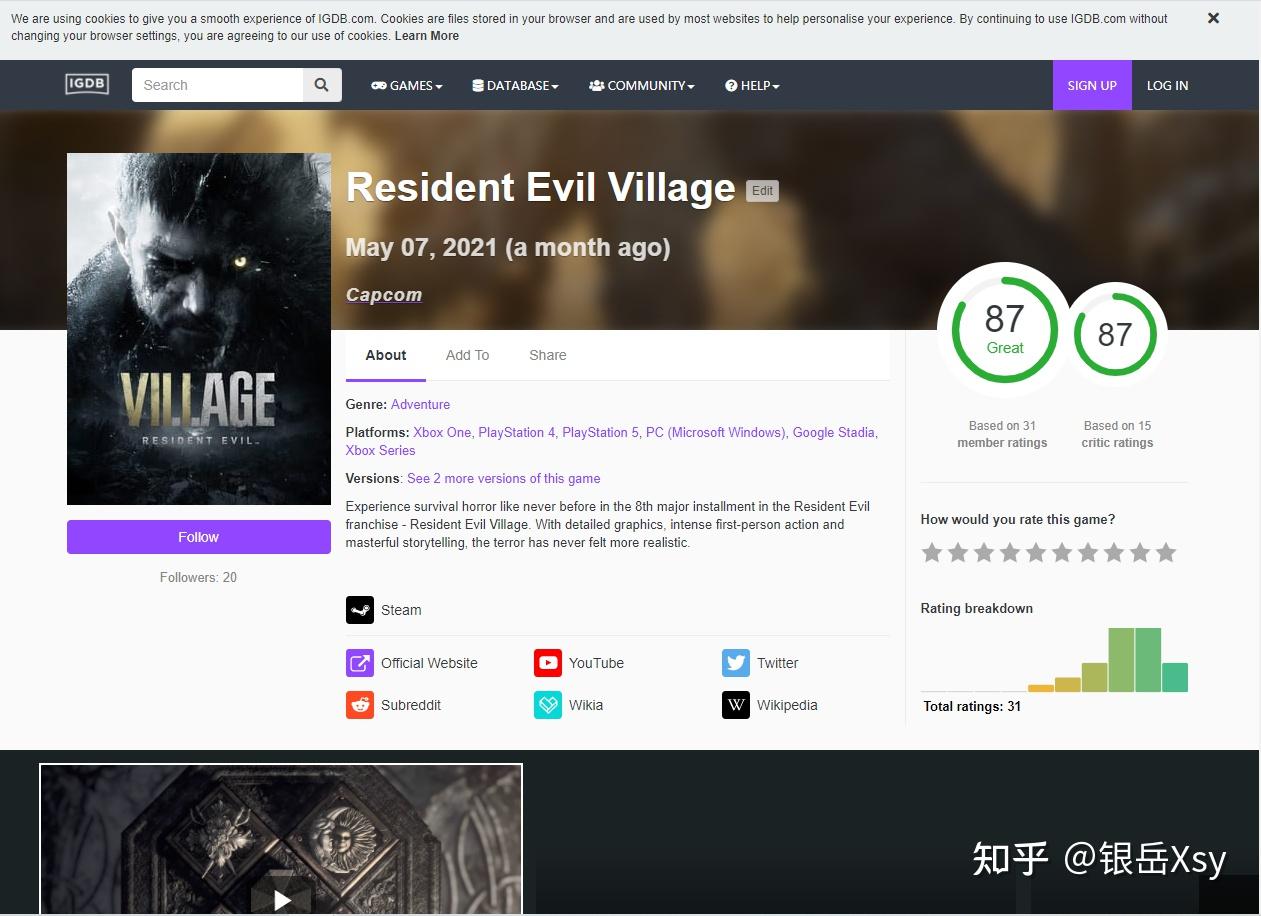
Task: Click the Official Website icon
Action: point(360,663)
